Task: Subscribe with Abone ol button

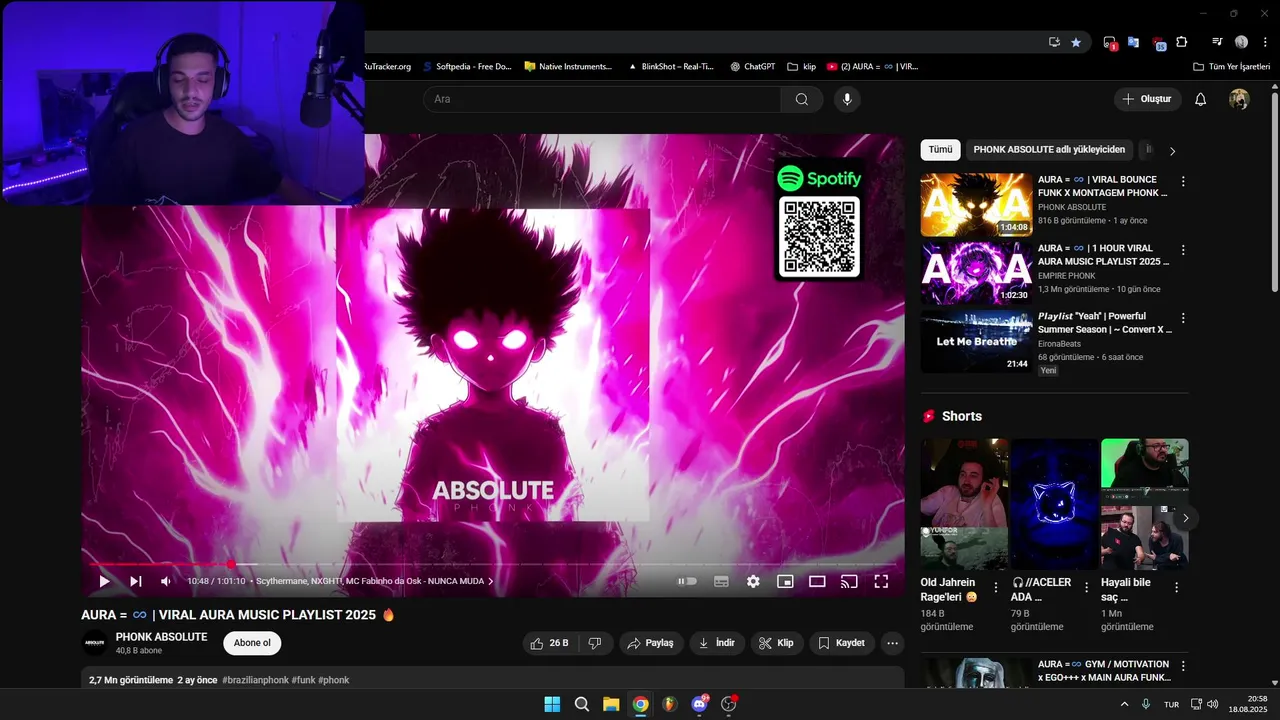Action: [x=252, y=643]
